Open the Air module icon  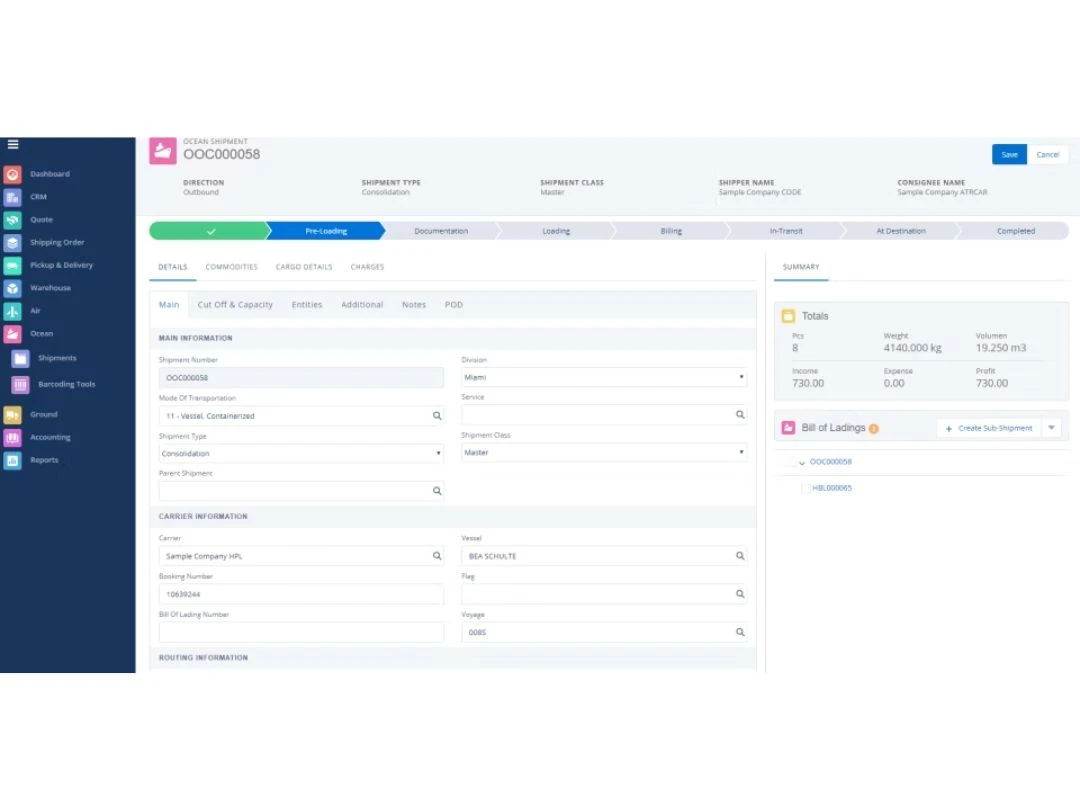12,311
